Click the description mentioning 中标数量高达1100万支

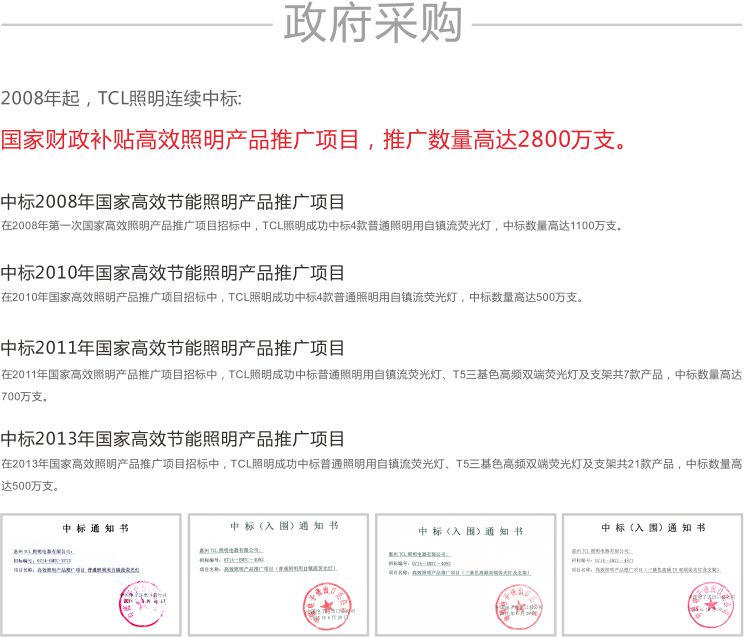click(311, 225)
